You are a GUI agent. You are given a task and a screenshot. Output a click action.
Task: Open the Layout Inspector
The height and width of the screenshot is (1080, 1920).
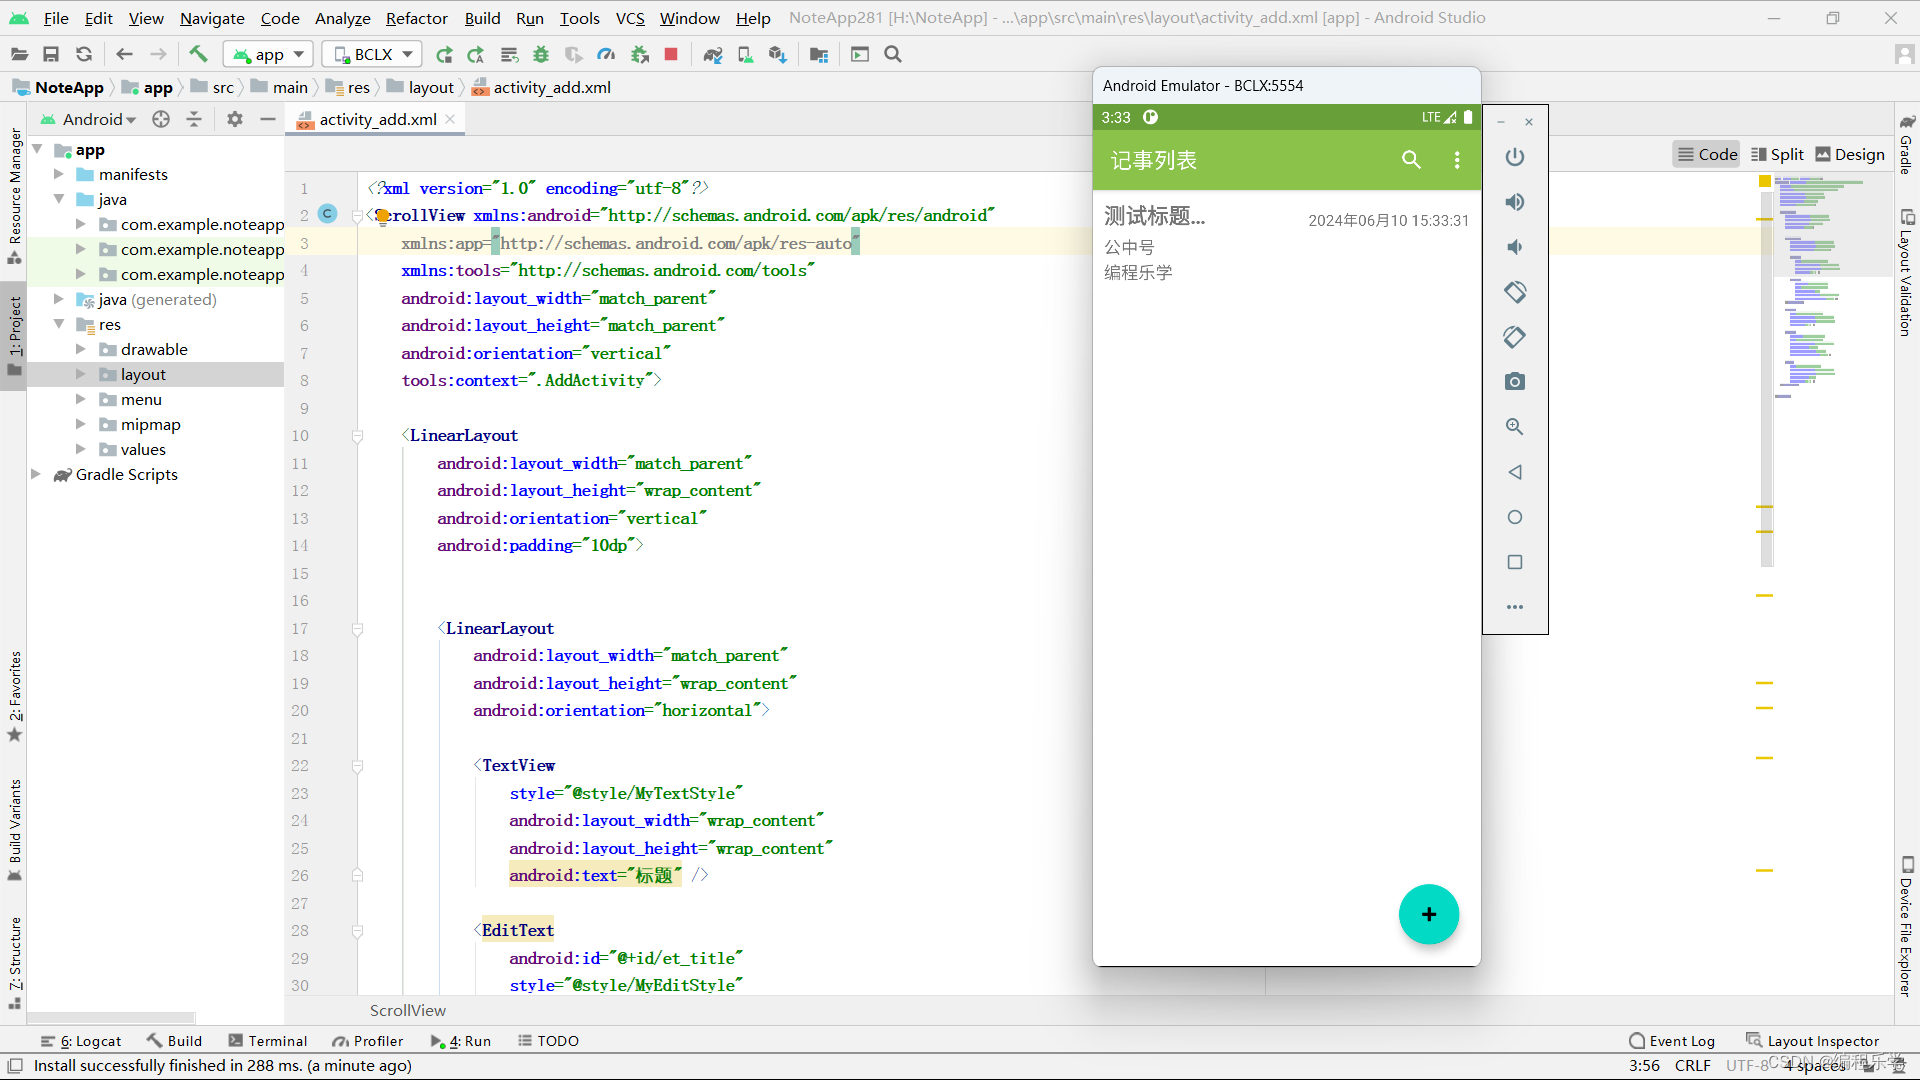click(x=1813, y=1041)
